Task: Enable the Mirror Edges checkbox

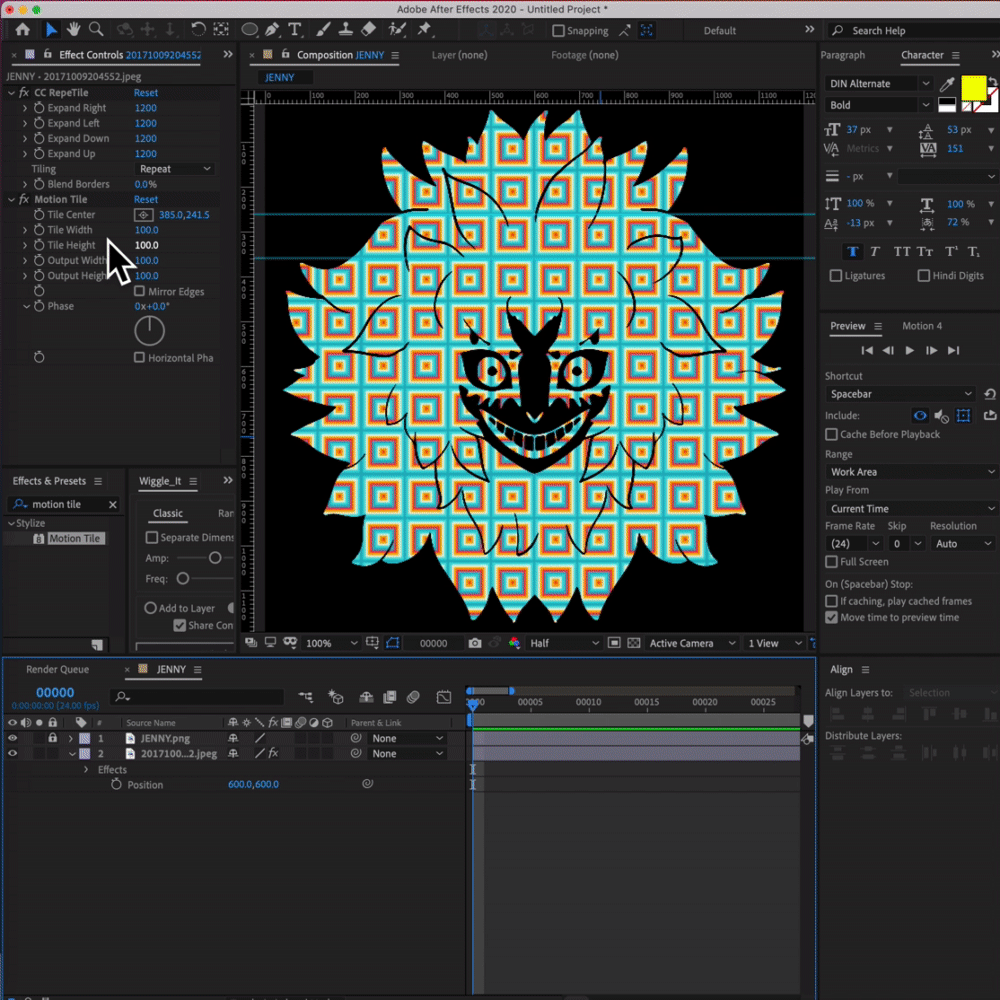Action: [140, 291]
